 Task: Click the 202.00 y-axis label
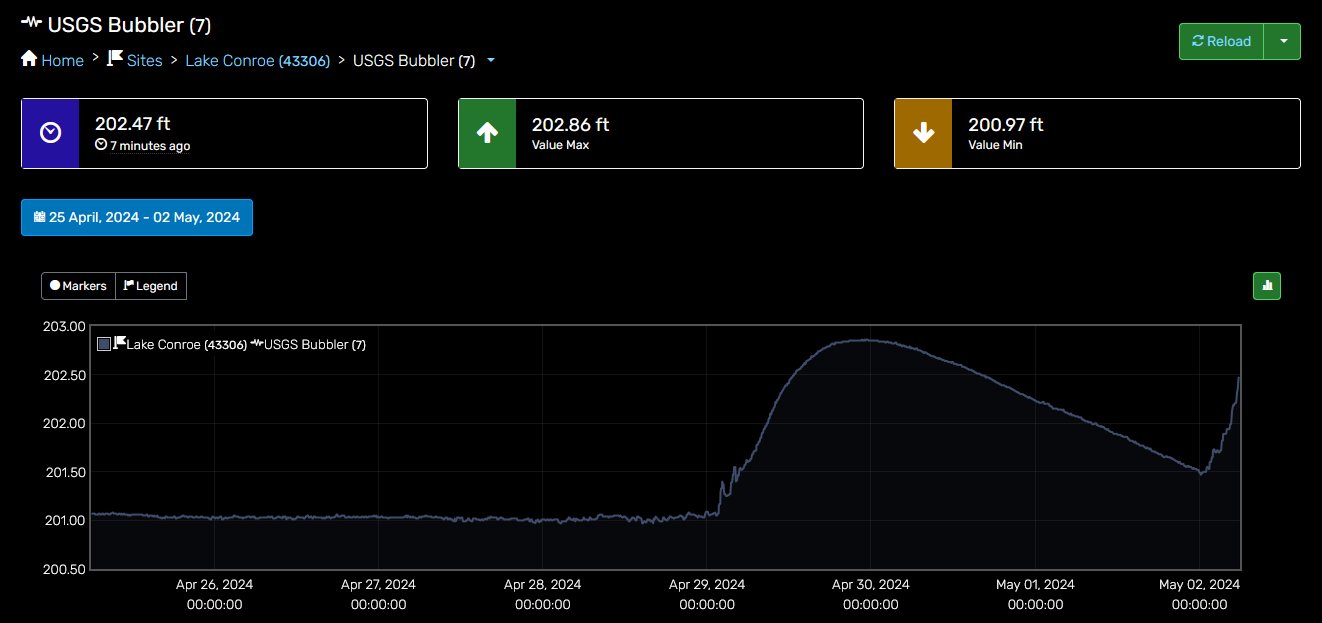click(x=65, y=424)
